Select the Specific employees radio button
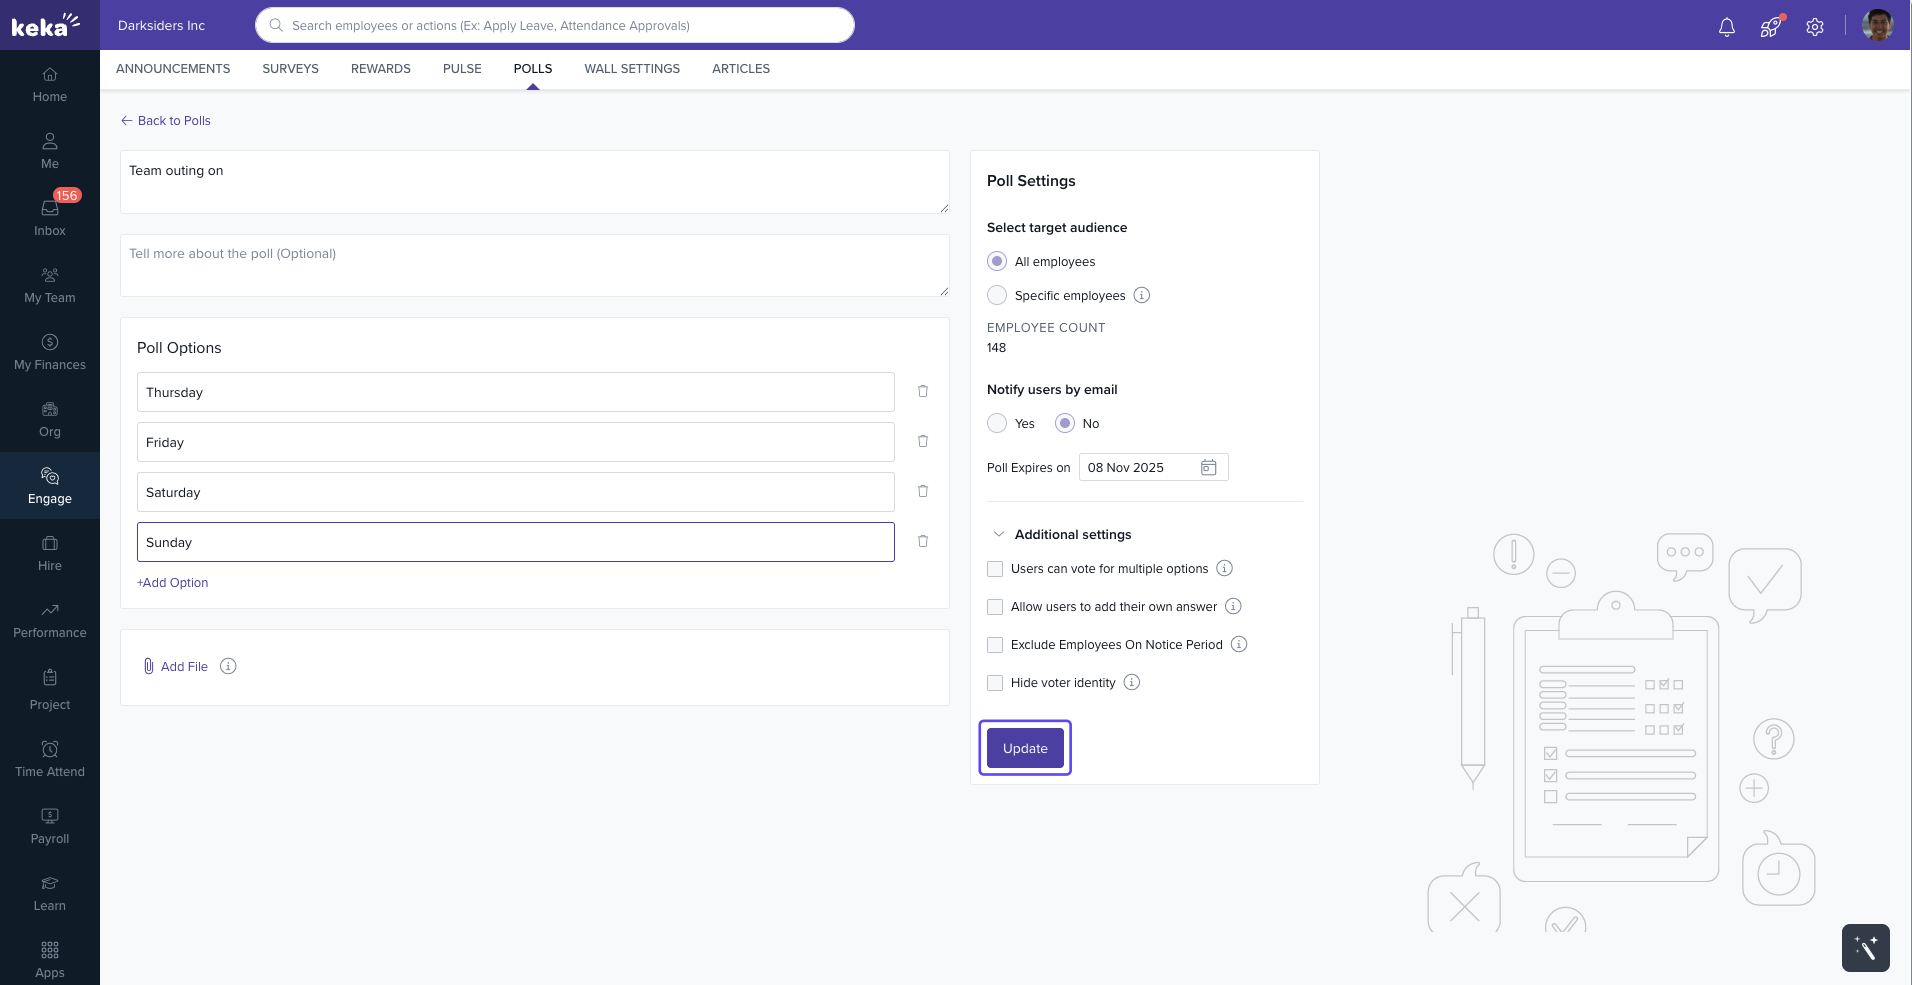The height and width of the screenshot is (985, 1912). tap(997, 295)
